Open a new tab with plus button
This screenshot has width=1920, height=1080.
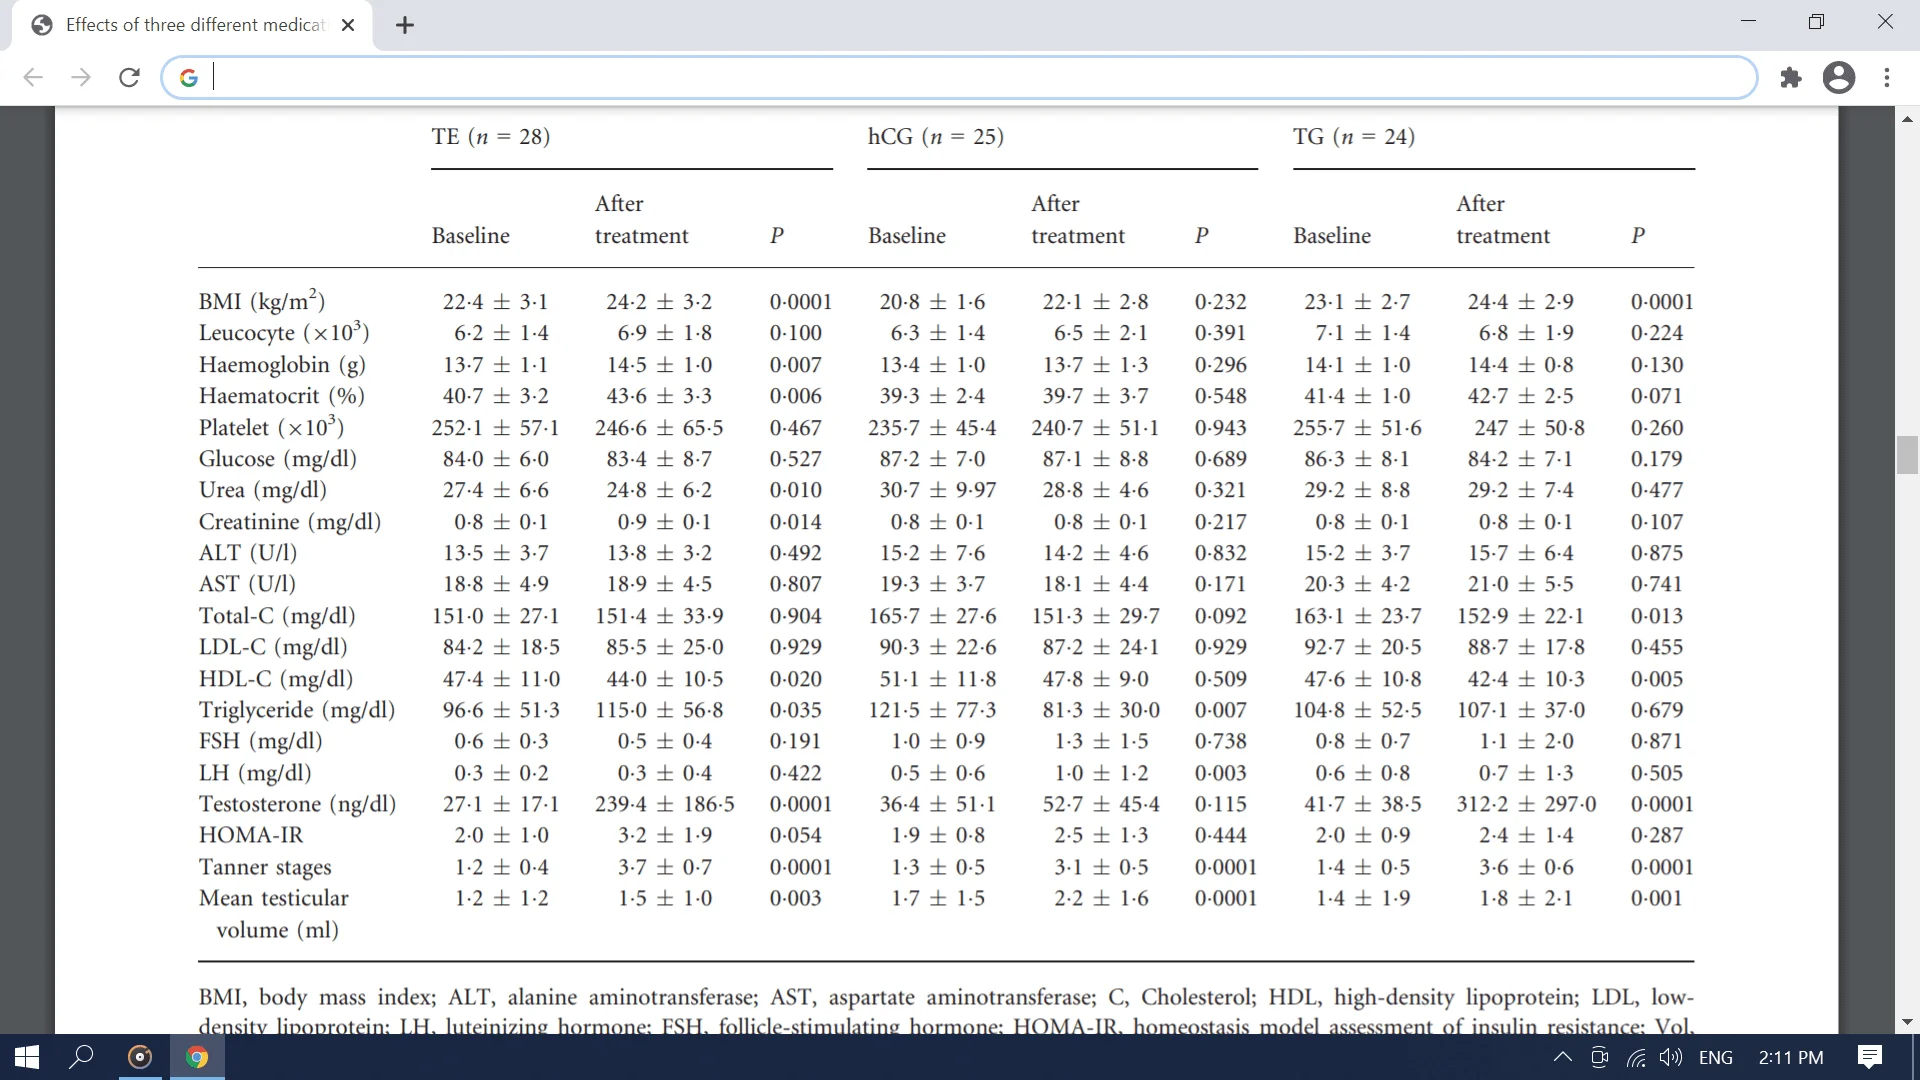pyautogui.click(x=404, y=25)
